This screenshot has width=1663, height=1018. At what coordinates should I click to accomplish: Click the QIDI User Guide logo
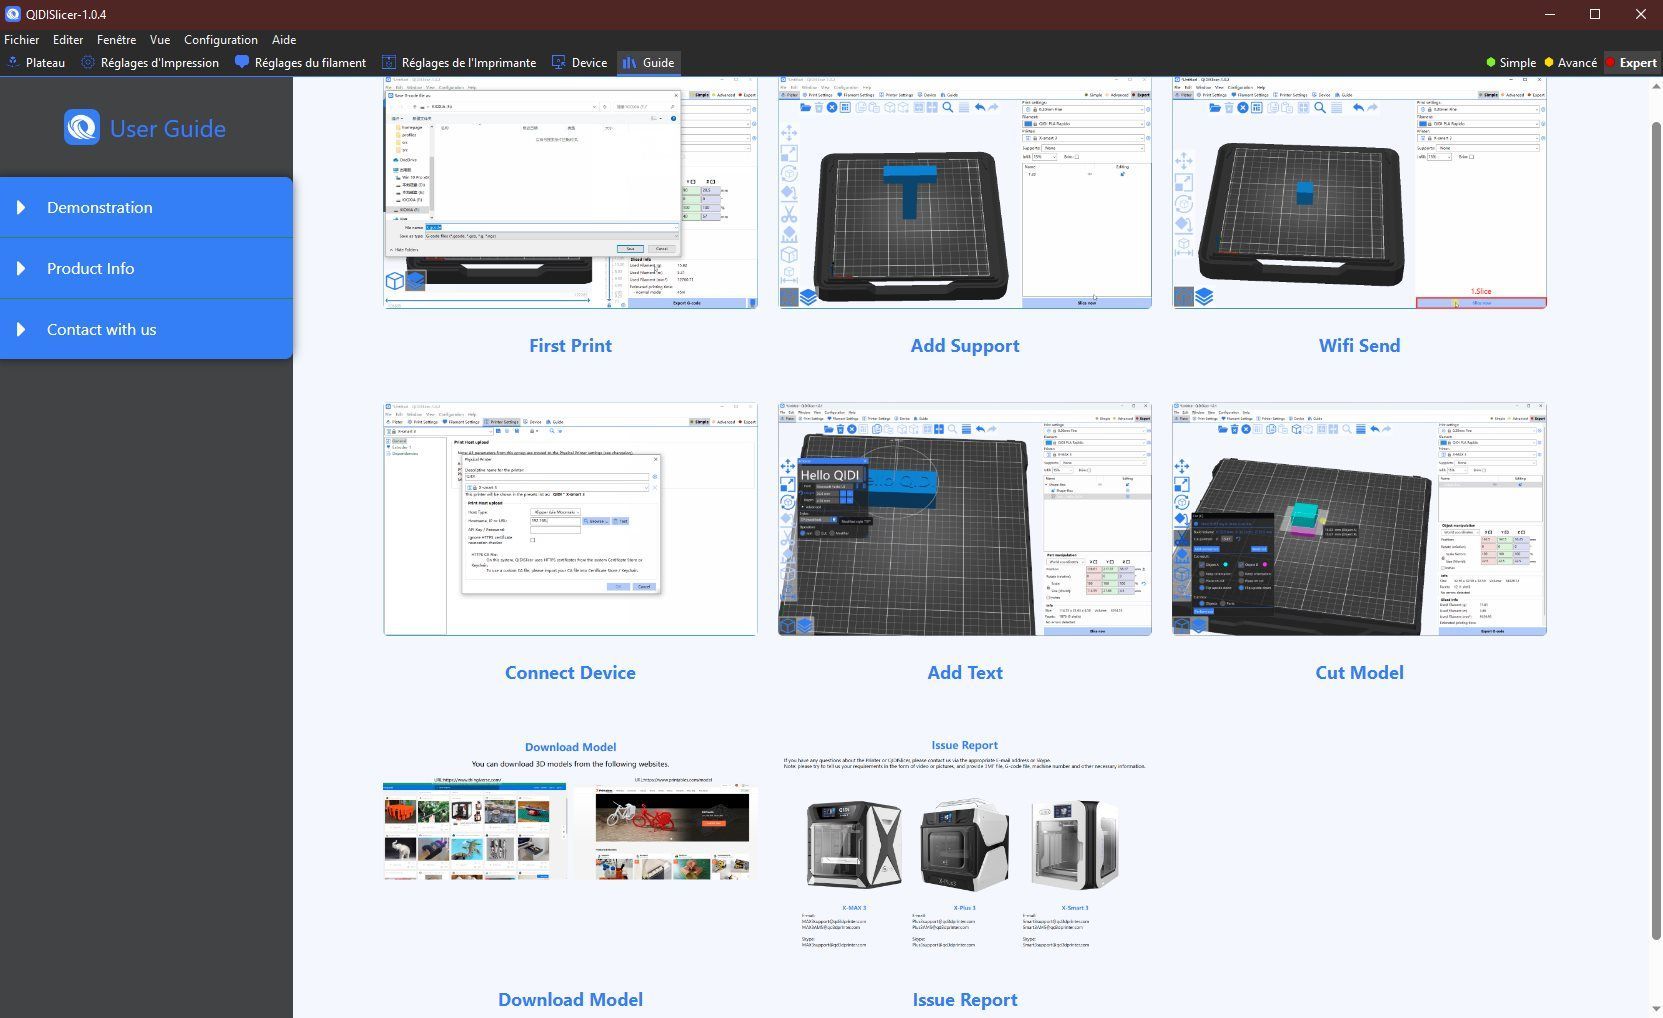[x=82, y=128]
